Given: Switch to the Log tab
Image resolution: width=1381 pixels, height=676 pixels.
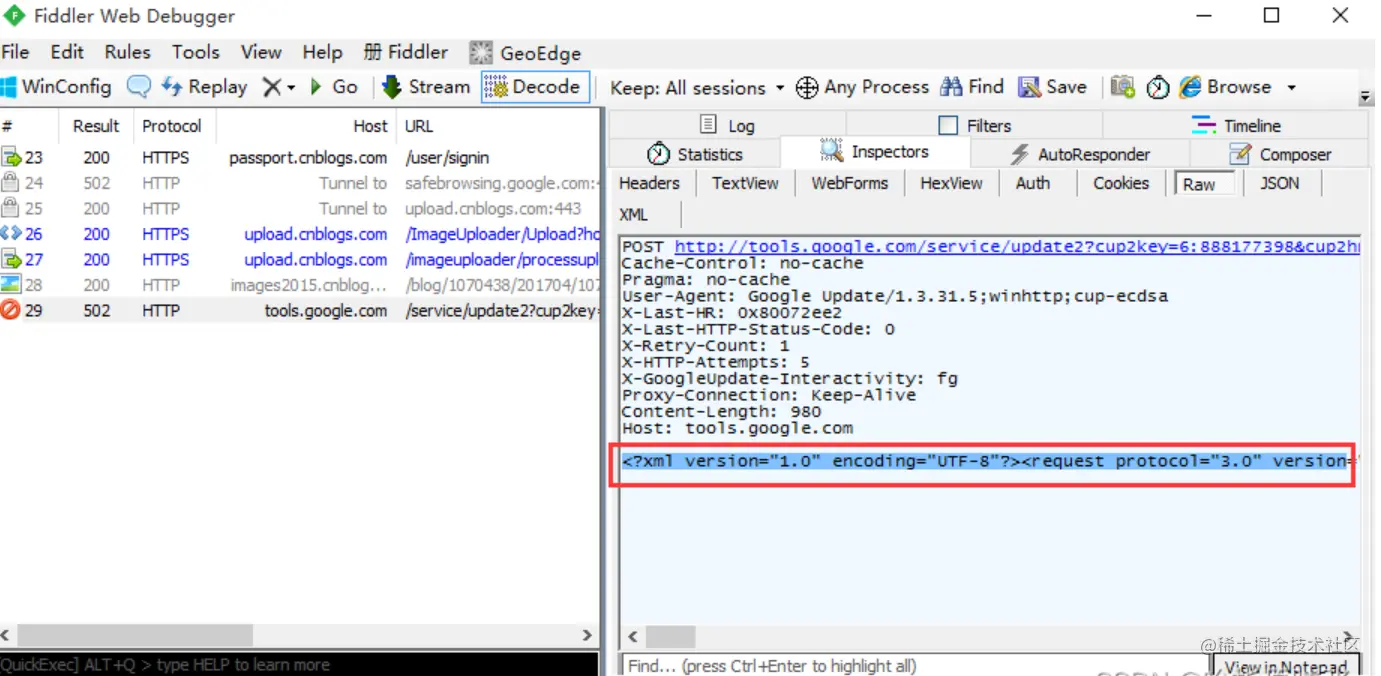Looking at the screenshot, I should point(726,125).
